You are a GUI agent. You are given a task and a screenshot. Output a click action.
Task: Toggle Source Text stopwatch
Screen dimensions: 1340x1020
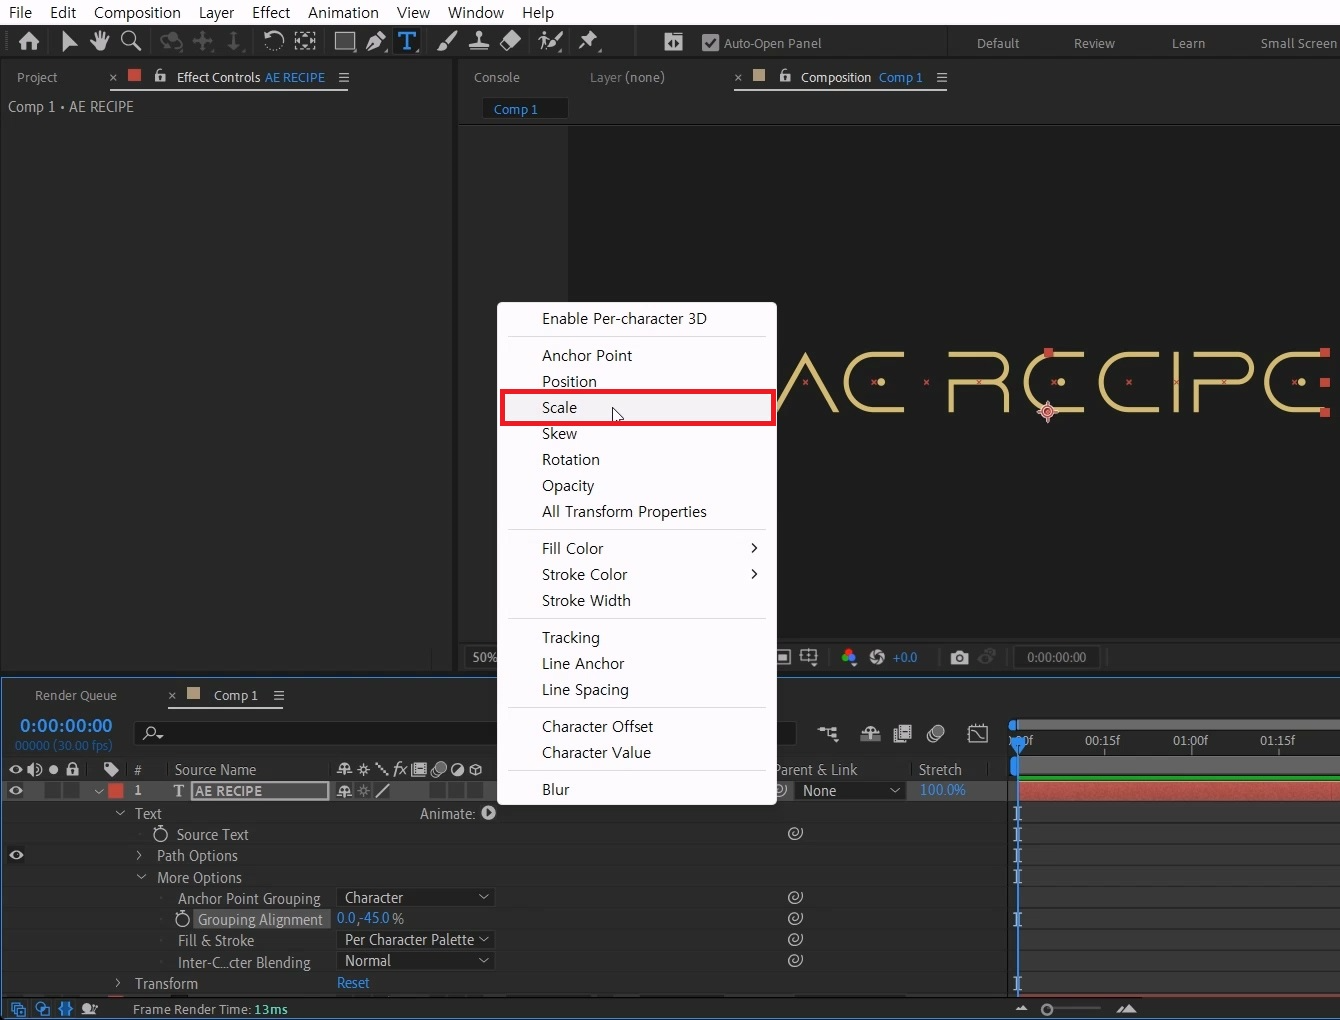[x=160, y=833]
